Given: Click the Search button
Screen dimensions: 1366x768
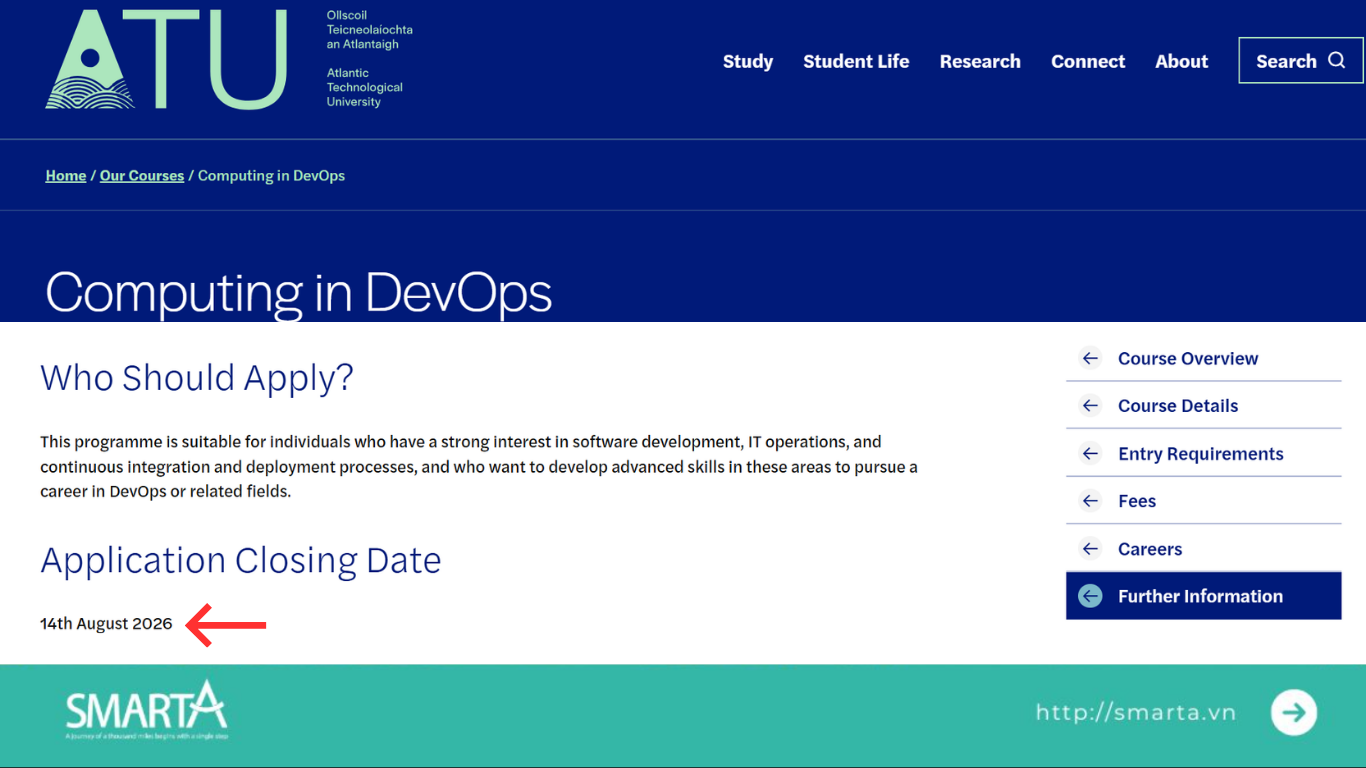Looking at the screenshot, I should pyautogui.click(x=1300, y=60).
